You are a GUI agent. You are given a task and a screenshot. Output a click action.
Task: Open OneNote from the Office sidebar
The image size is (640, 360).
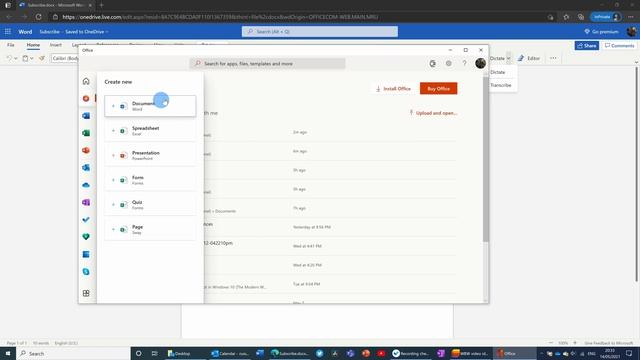86,202
